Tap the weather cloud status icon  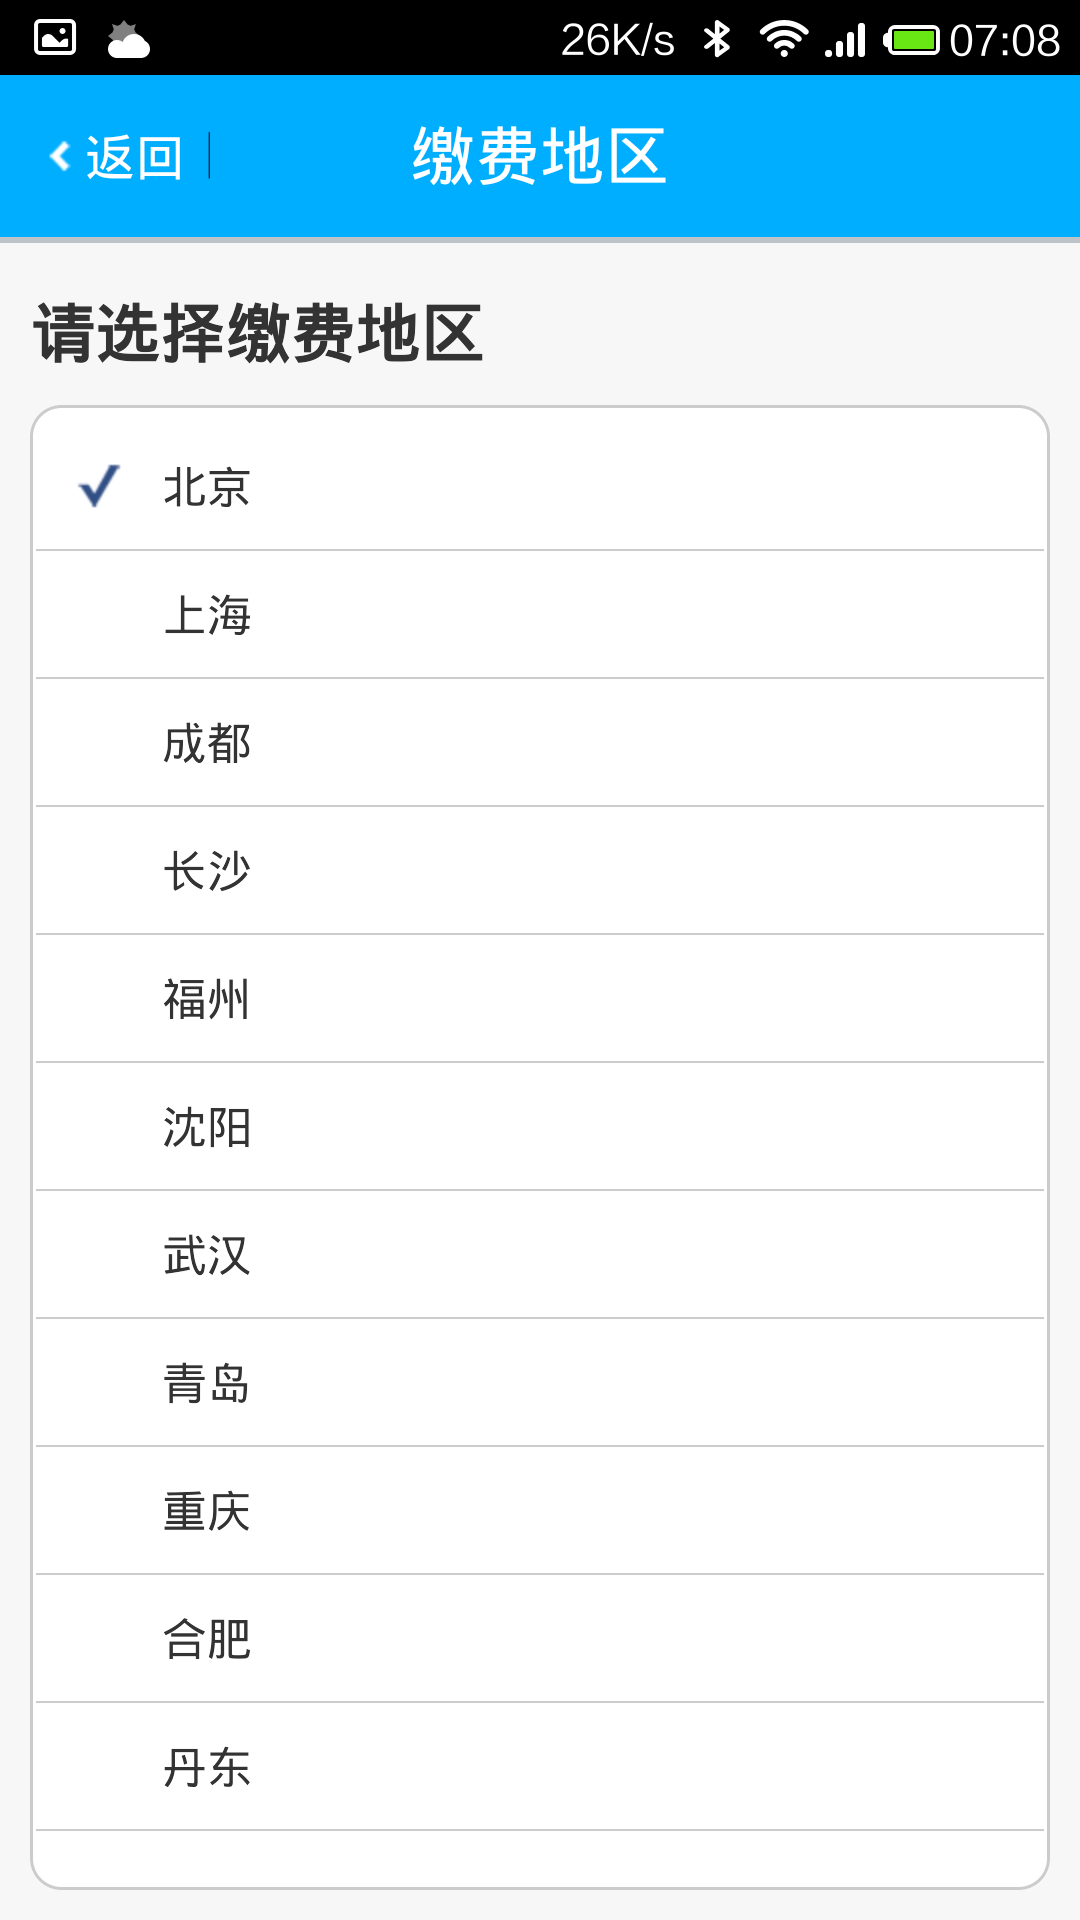coord(128,40)
